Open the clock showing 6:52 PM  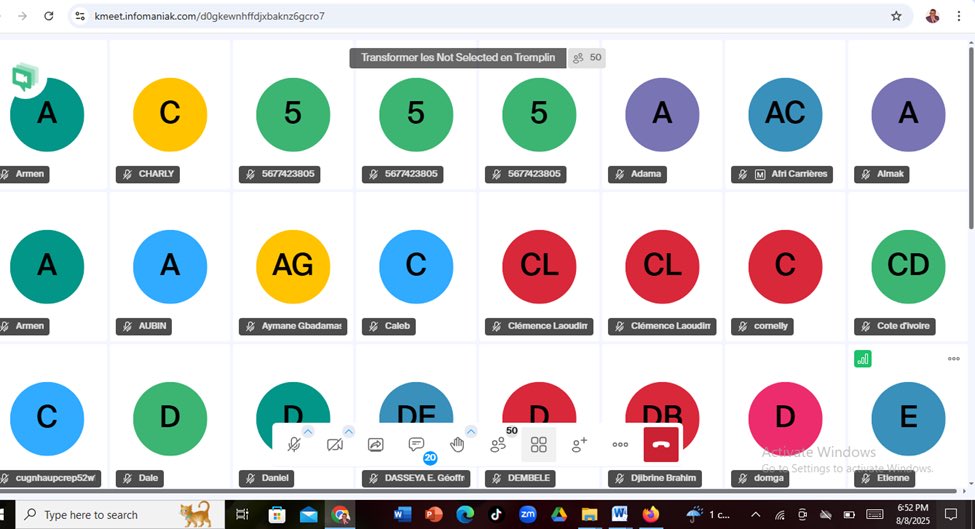click(x=913, y=514)
